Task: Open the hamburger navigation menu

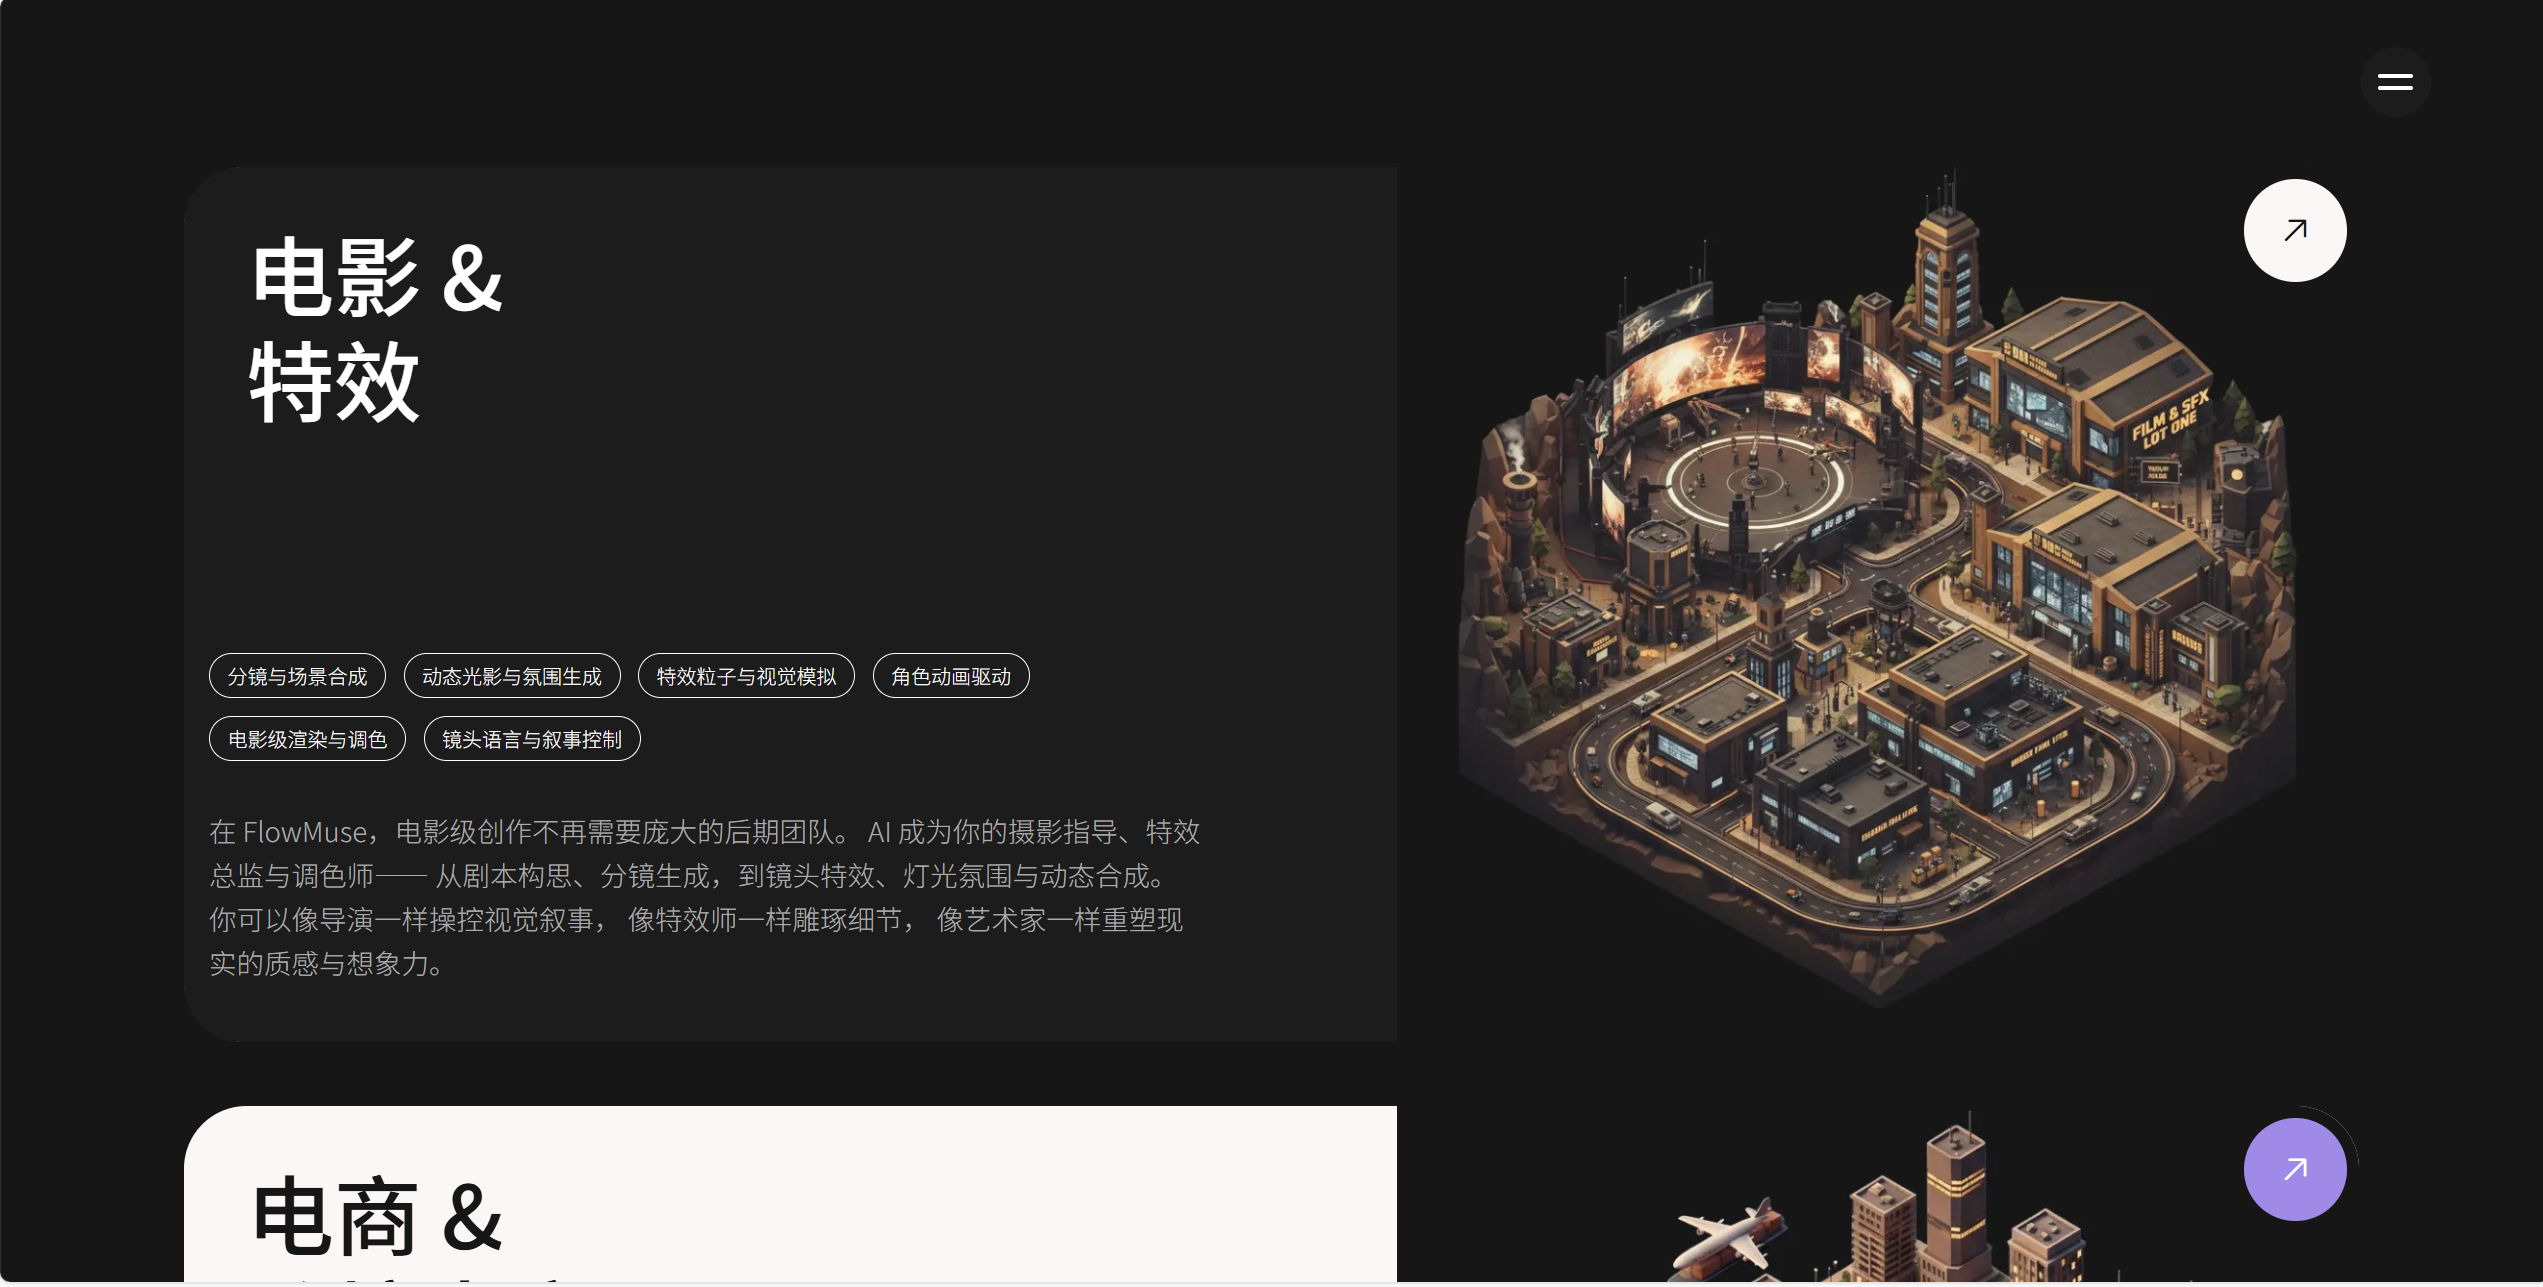Action: [x=2395, y=82]
